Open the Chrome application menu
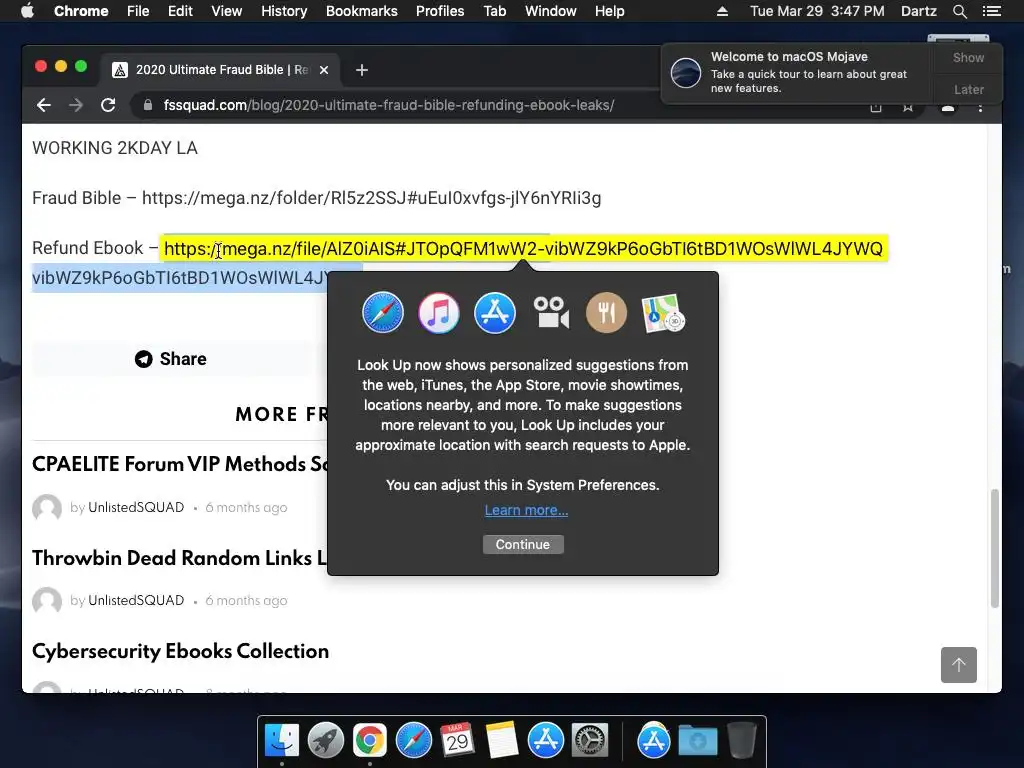 pos(81,11)
